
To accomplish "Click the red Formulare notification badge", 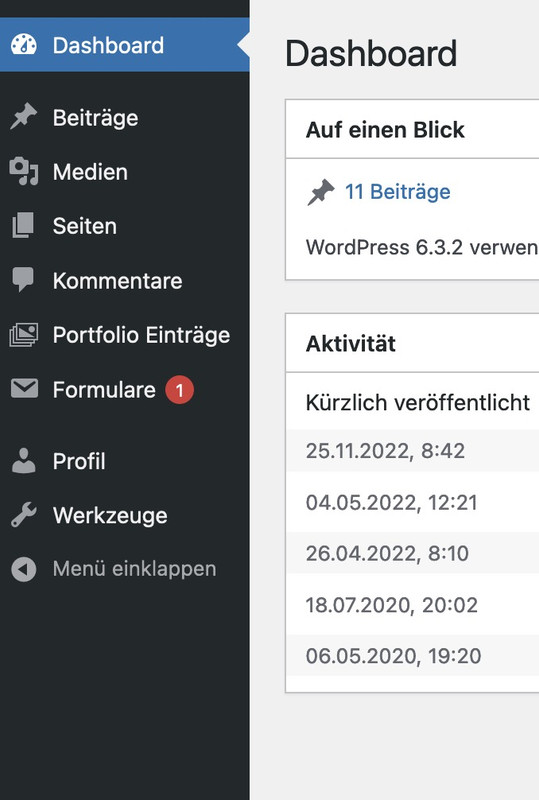I will click(179, 390).
